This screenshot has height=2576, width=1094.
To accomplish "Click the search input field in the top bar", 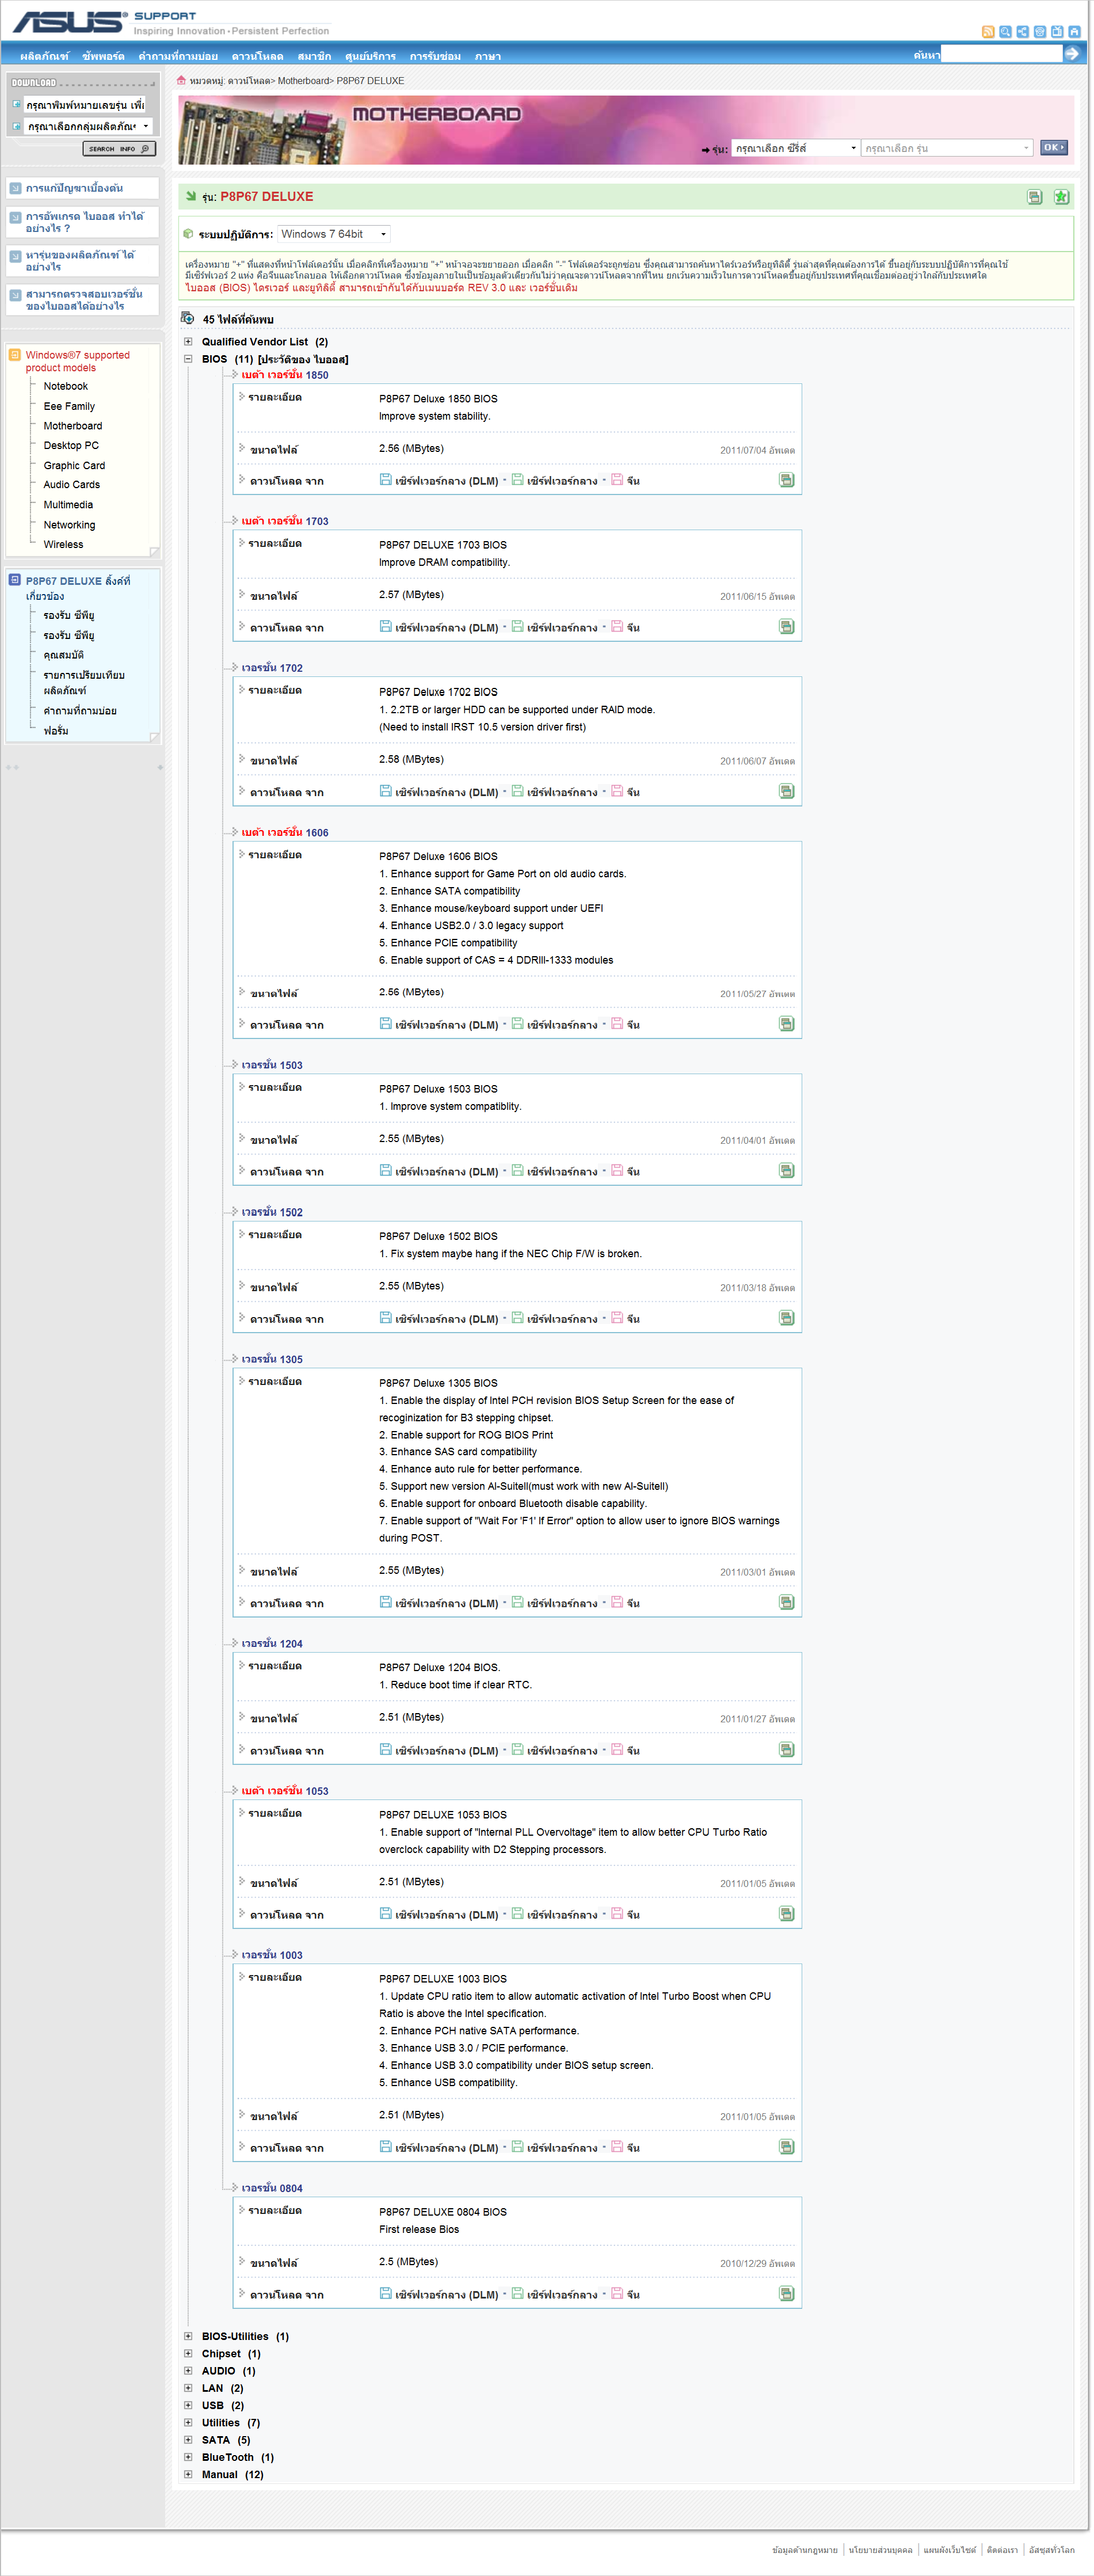I will pyautogui.click(x=1000, y=54).
